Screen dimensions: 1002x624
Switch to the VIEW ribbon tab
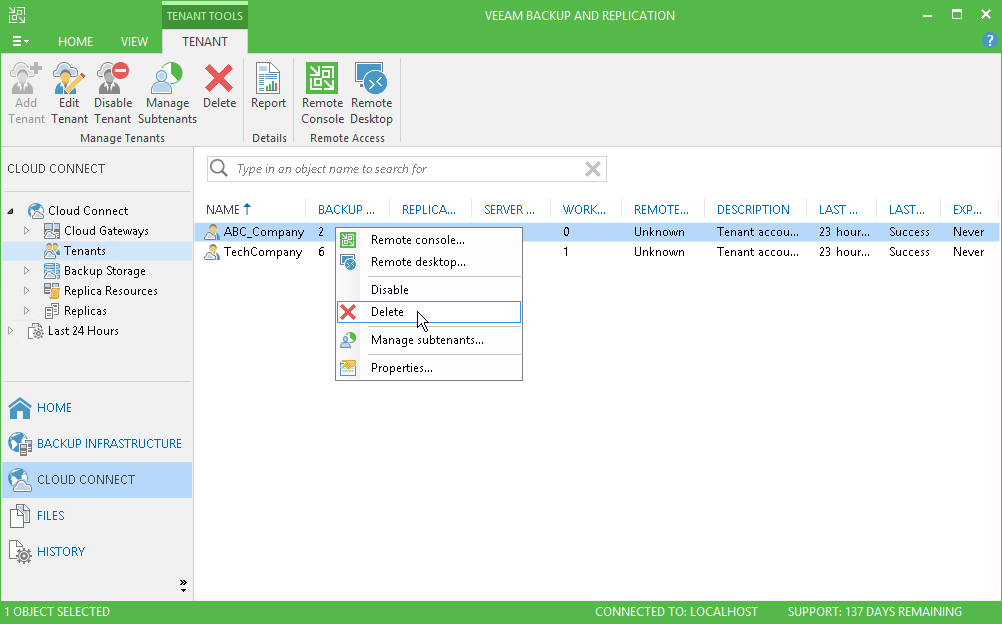coord(134,42)
